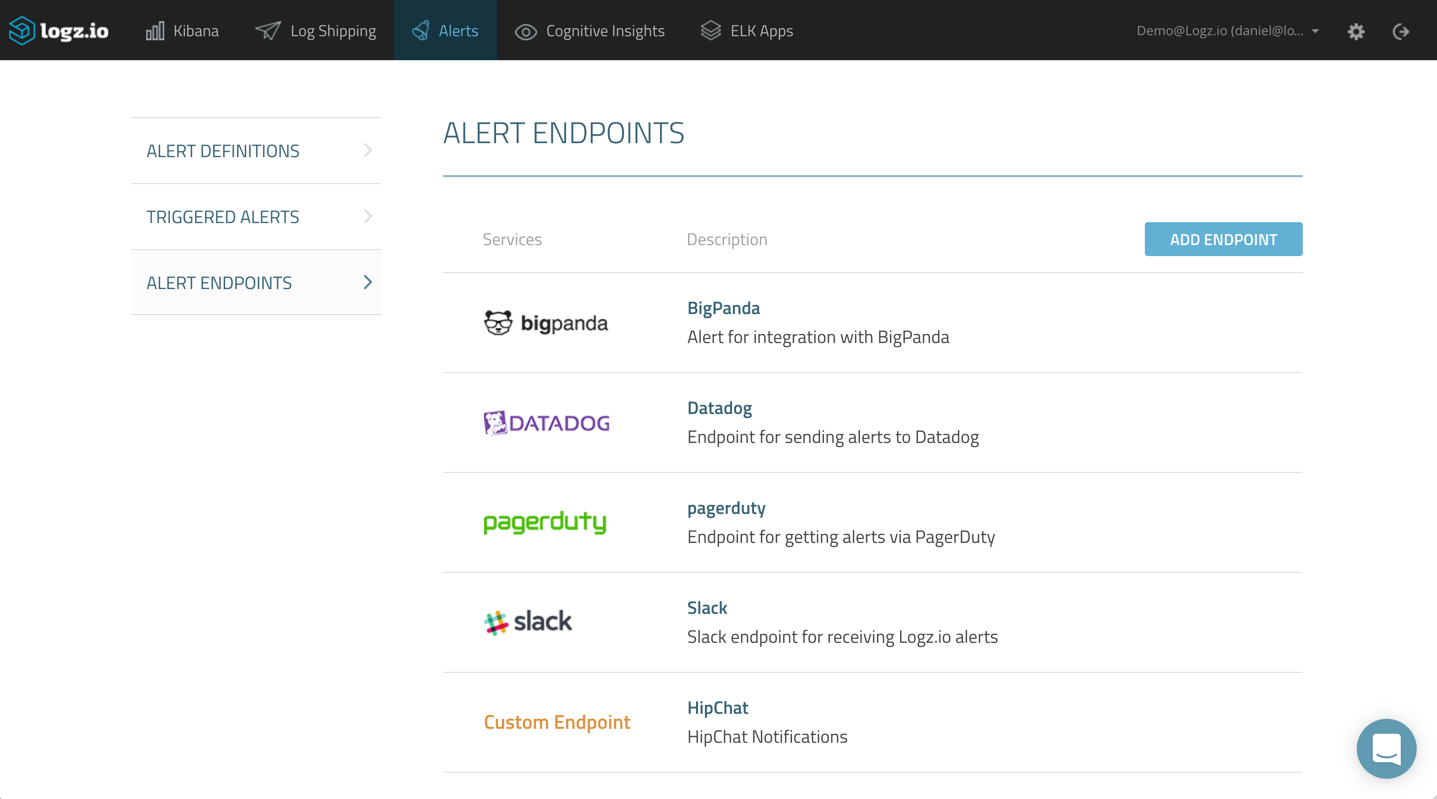Click the PagerDuty logo
Viewport: 1437px width, 799px height.
pos(545,523)
